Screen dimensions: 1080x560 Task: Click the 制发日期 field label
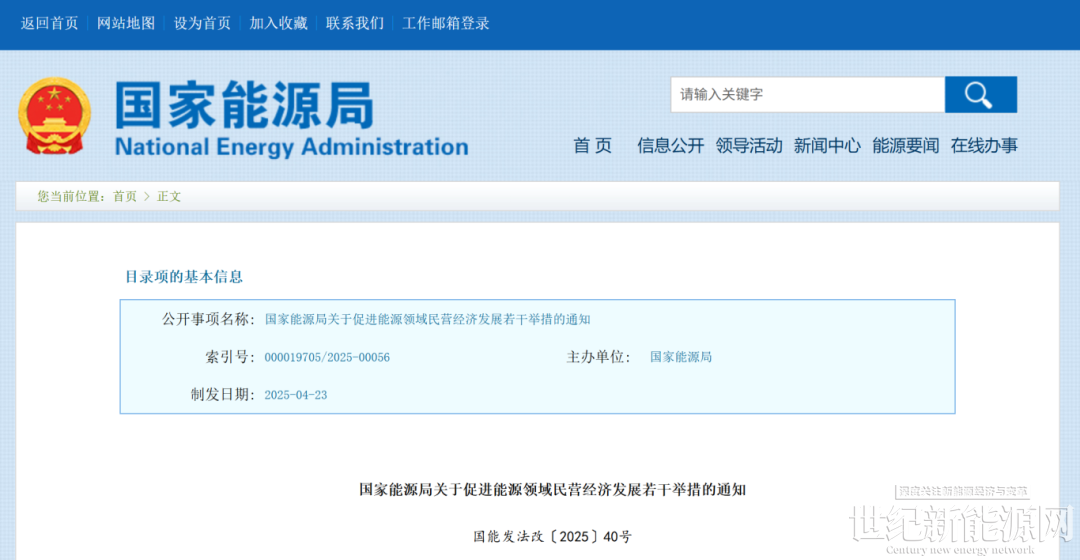222,395
